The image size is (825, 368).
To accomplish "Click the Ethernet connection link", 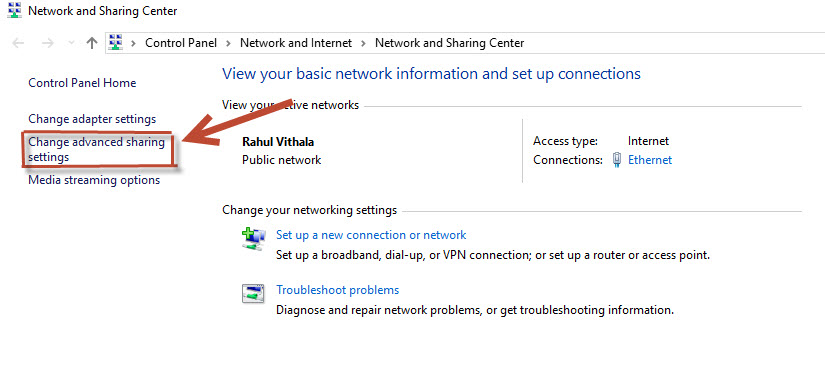I will click(x=650, y=160).
